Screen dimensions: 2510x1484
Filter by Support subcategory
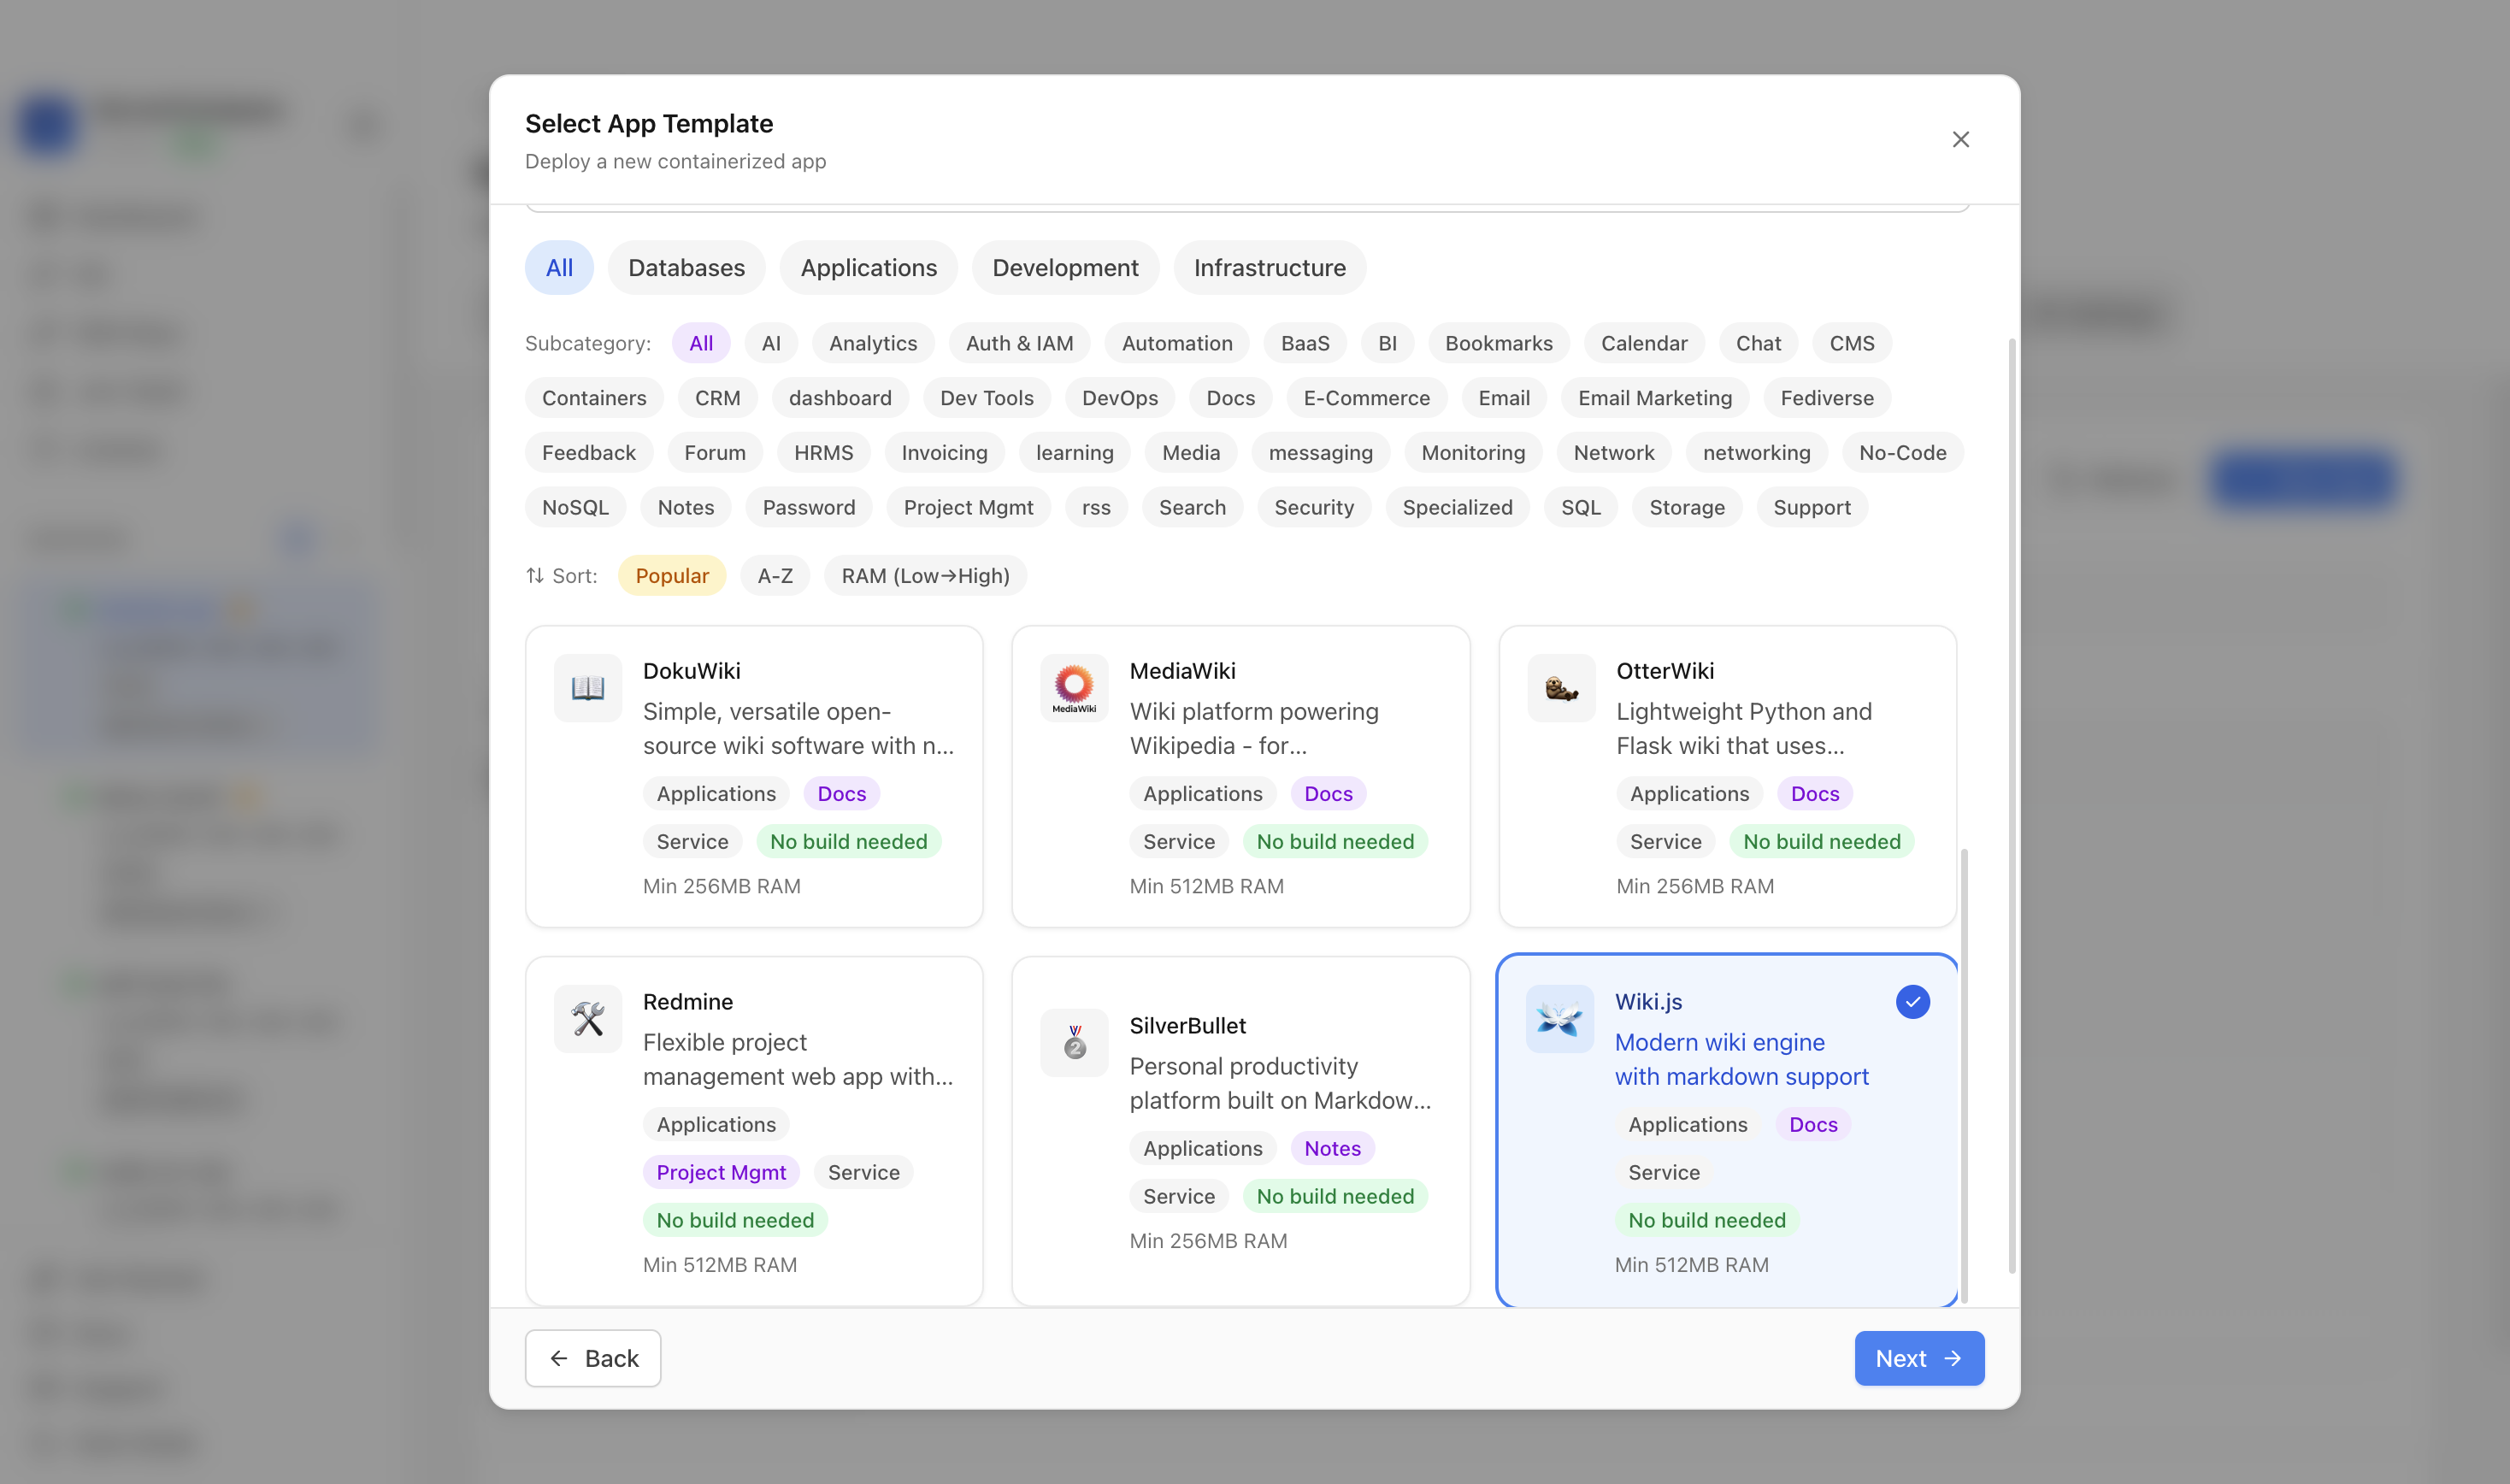pyautogui.click(x=1811, y=508)
